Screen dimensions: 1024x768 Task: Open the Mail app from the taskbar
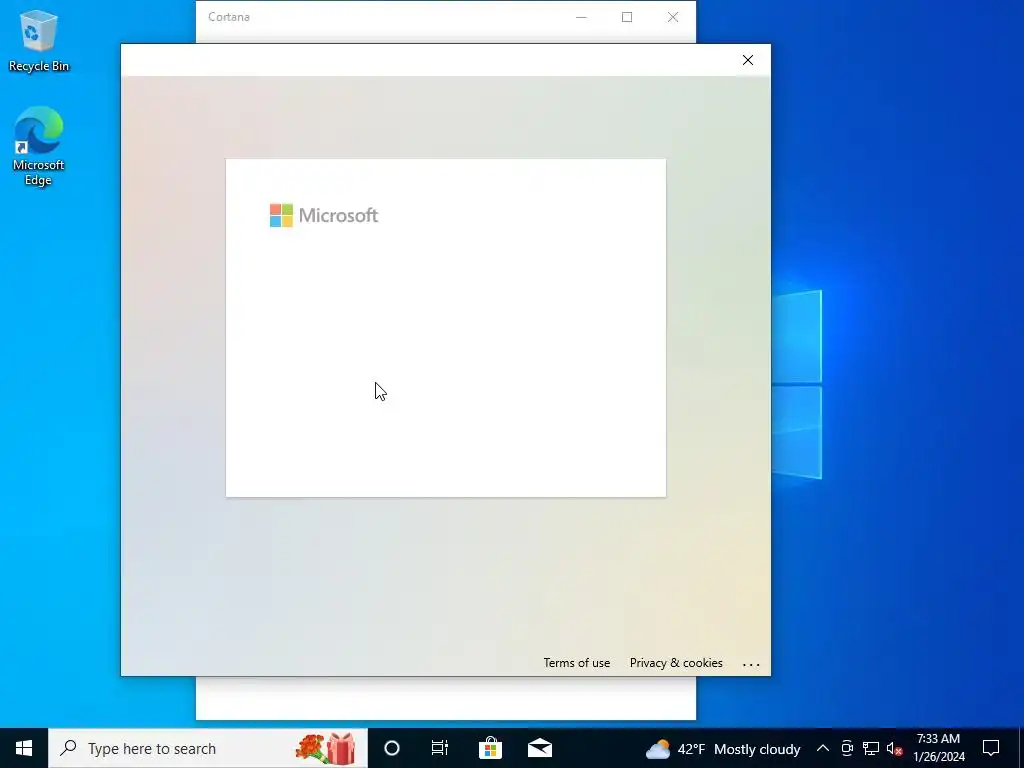click(539, 748)
